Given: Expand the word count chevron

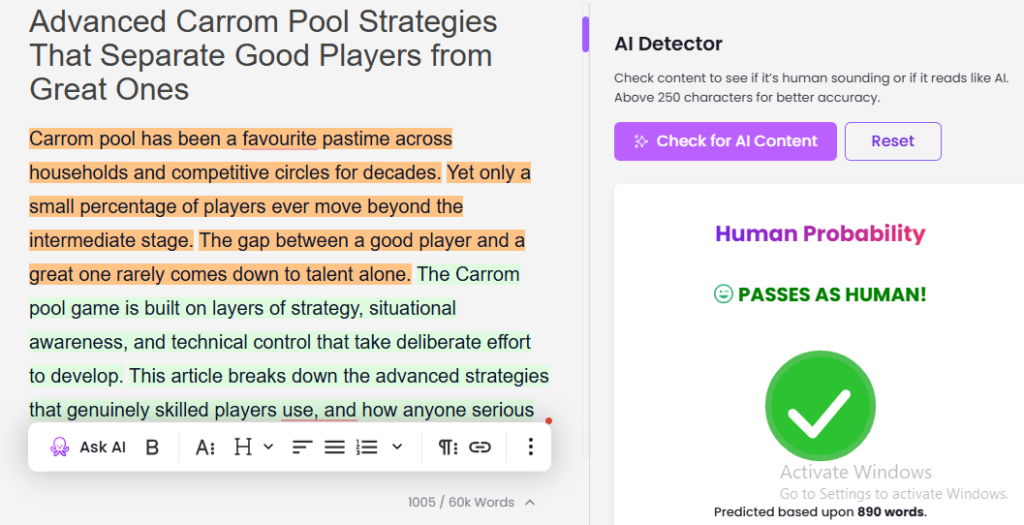Looking at the screenshot, I should [530, 502].
